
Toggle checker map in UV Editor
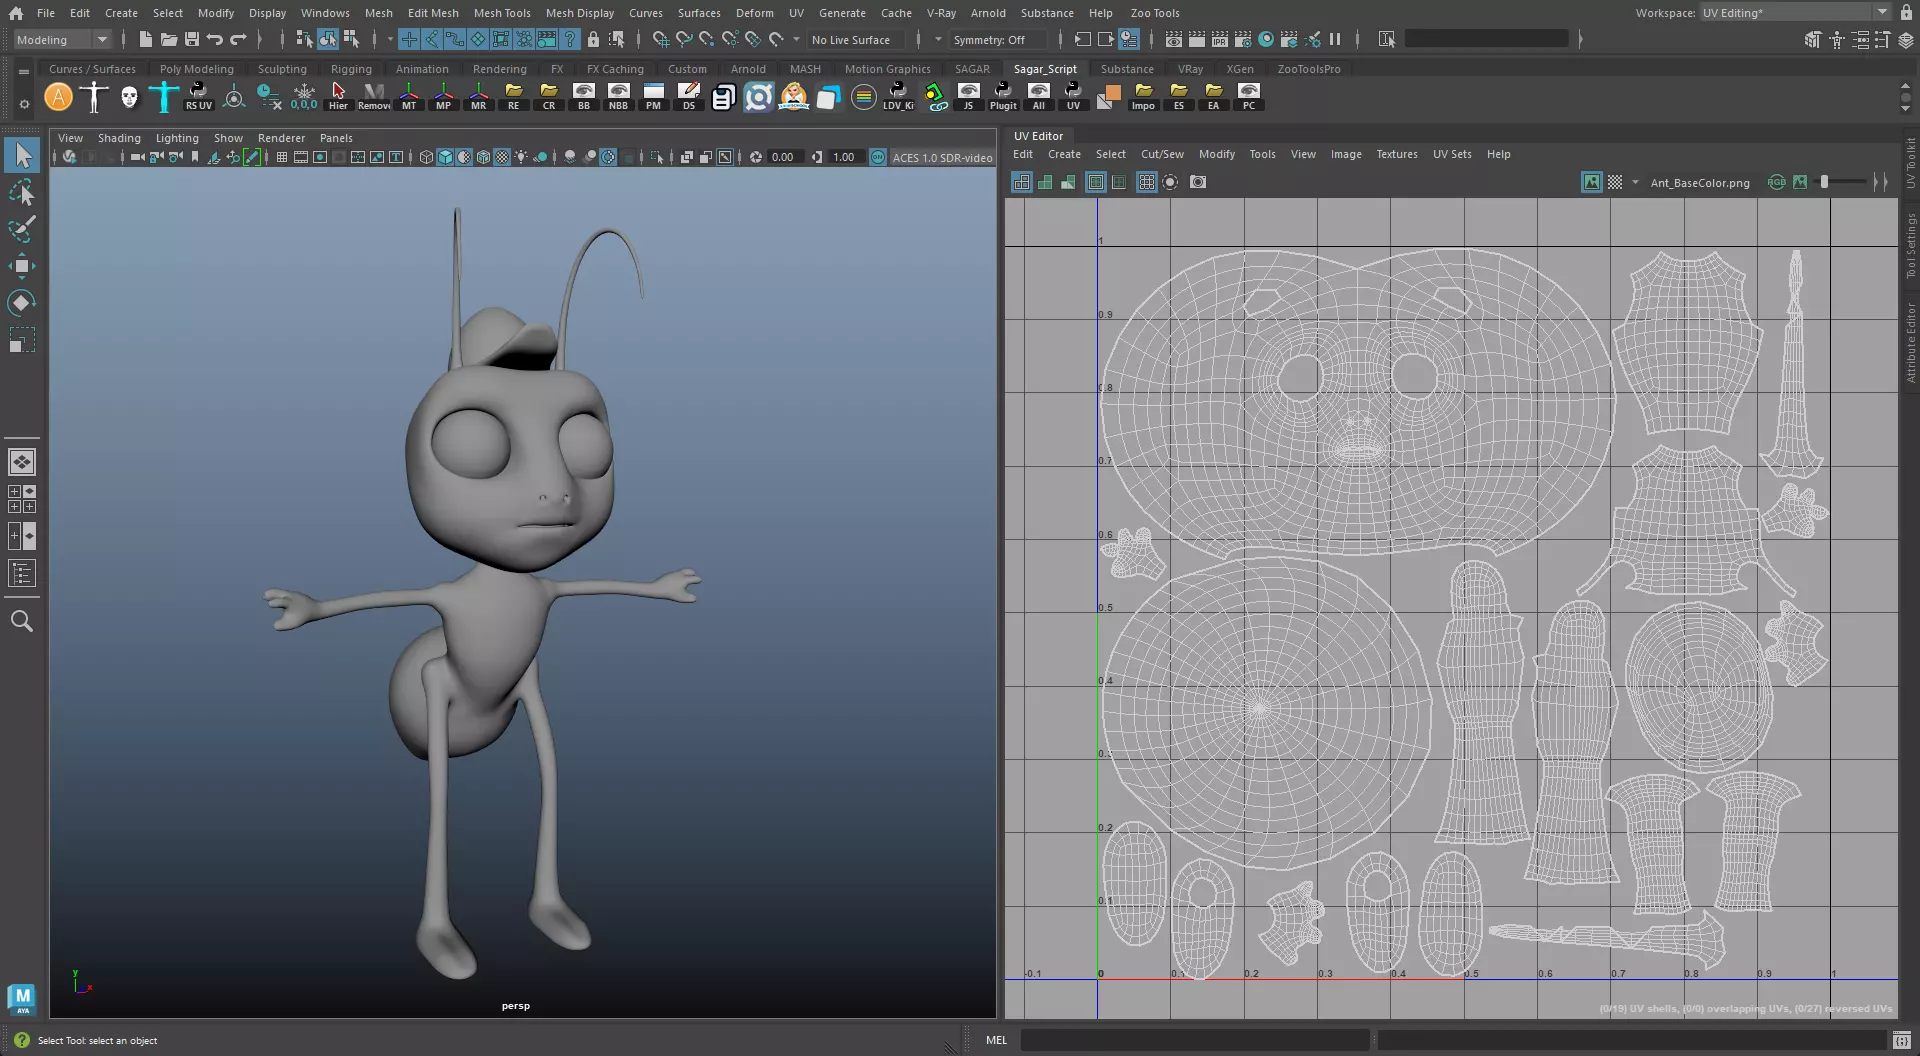(x=1615, y=182)
